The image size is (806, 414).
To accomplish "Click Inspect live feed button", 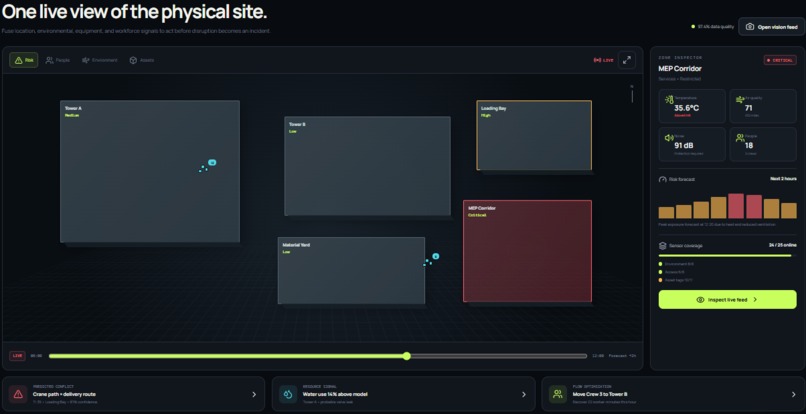I will pyautogui.click(x=727, y=299).
